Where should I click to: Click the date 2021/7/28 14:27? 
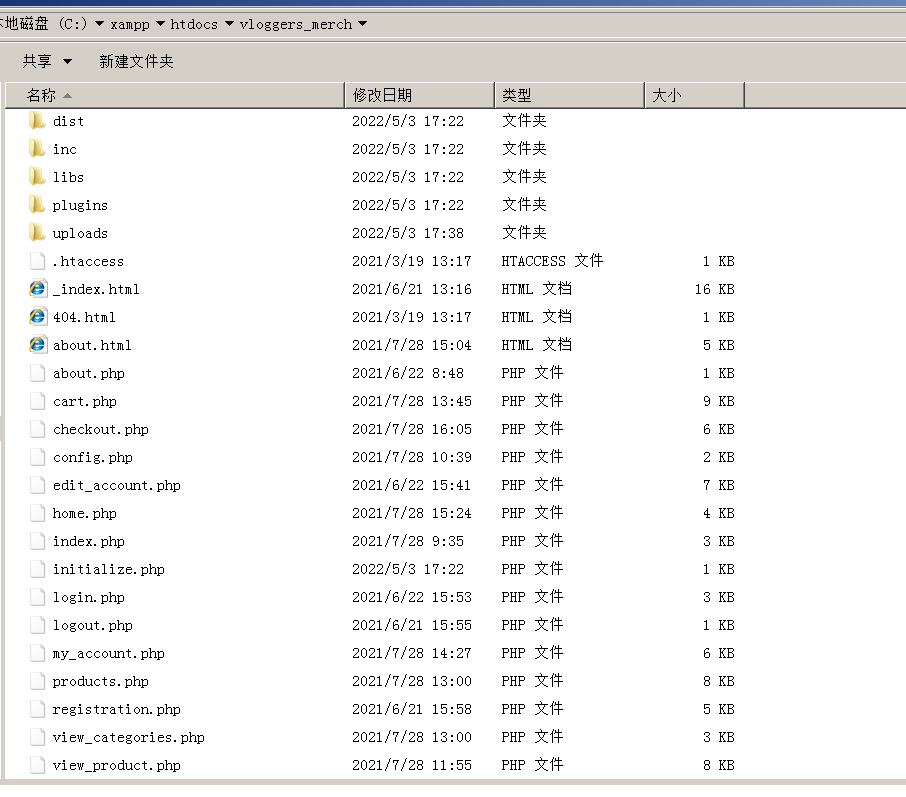click(x=412, y=654)
